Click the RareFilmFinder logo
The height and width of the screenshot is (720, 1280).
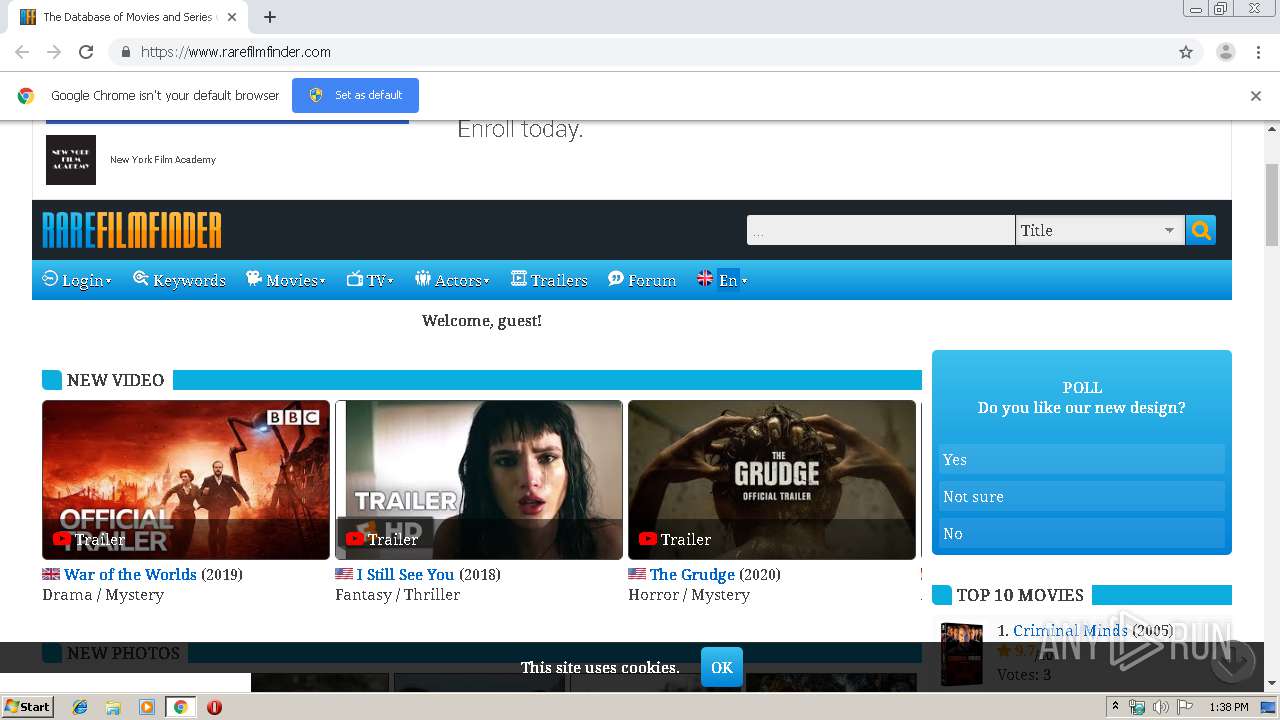(132, 230)
